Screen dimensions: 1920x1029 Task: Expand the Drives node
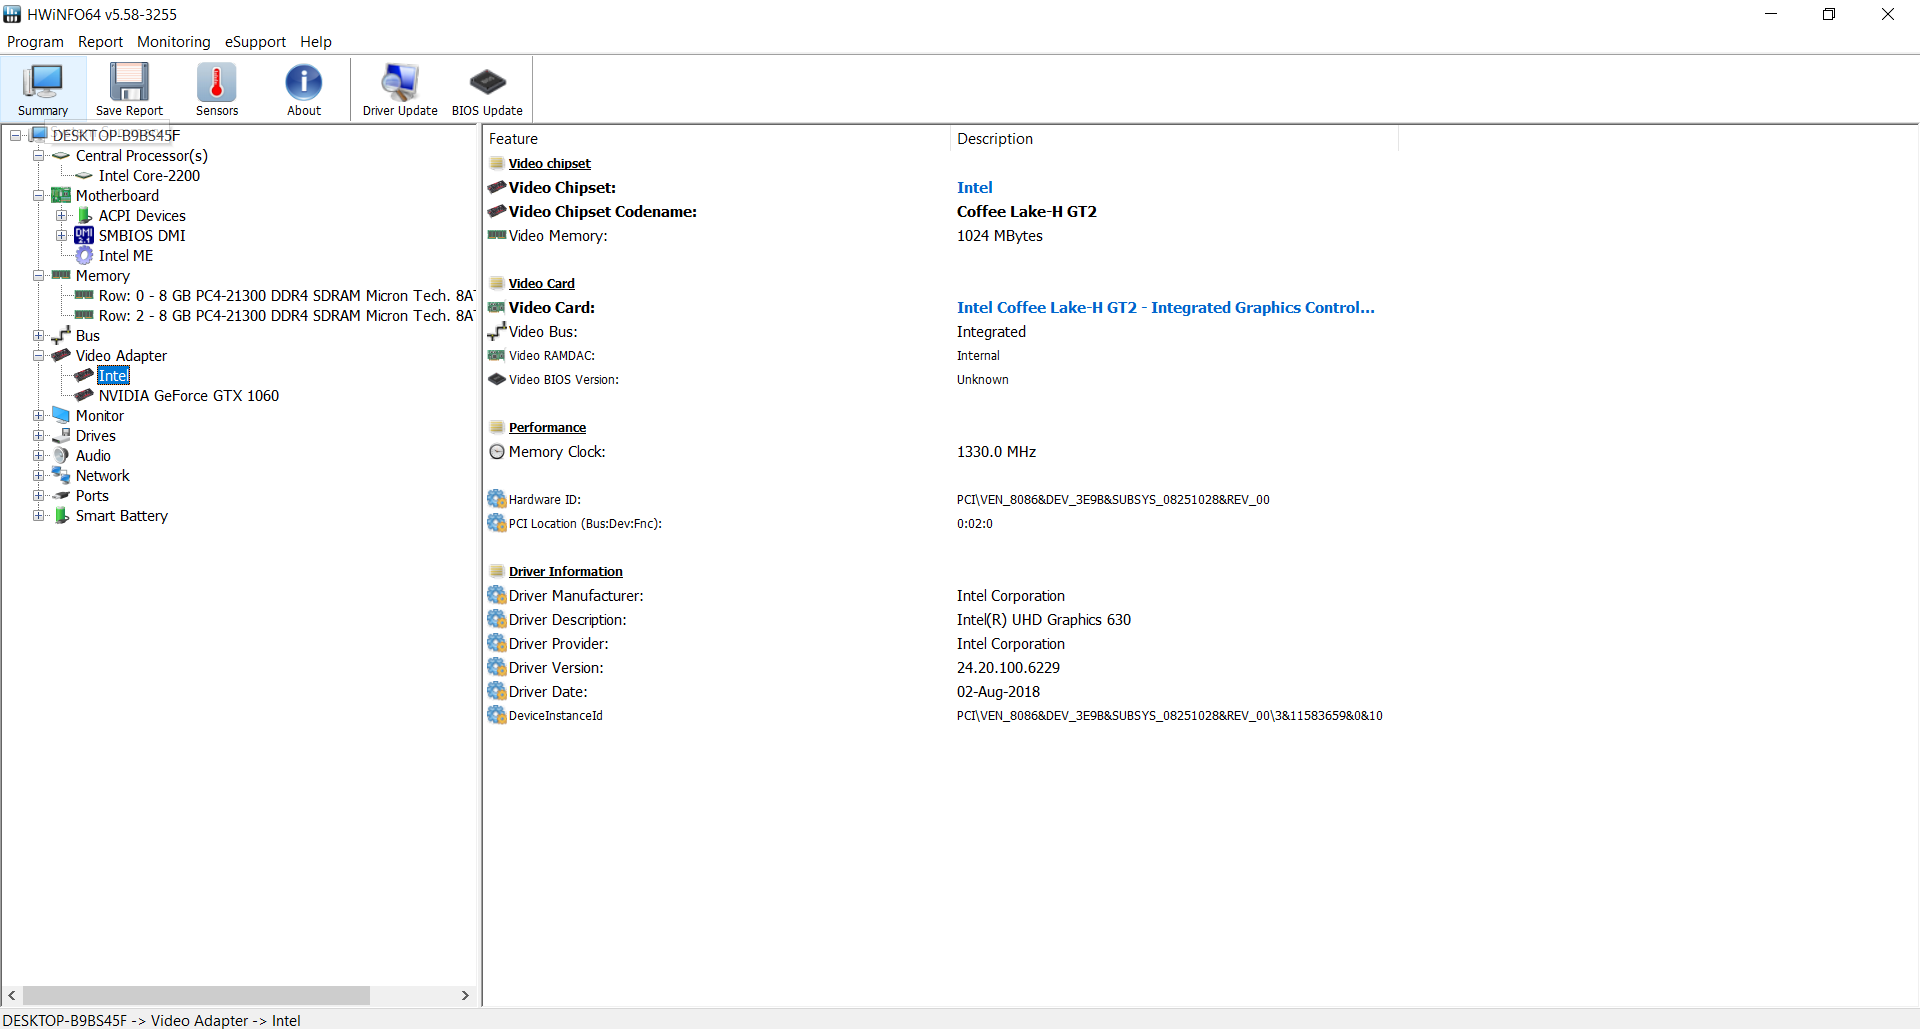[38, 435]
